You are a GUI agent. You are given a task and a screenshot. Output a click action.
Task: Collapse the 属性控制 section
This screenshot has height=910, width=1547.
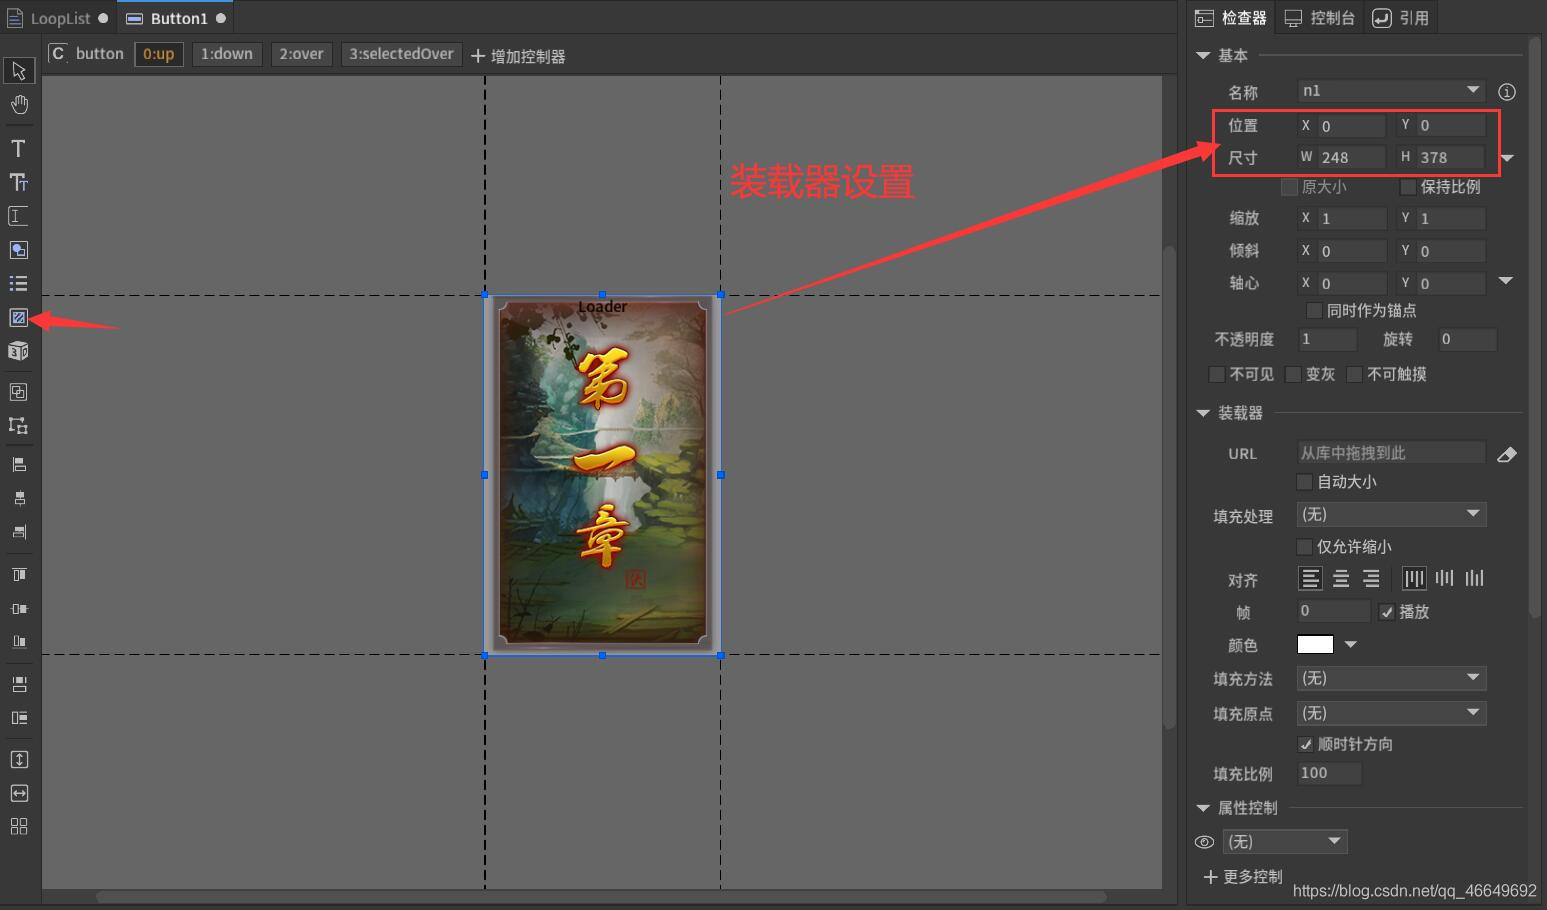pyautogui.click(x=1203, y=808)
